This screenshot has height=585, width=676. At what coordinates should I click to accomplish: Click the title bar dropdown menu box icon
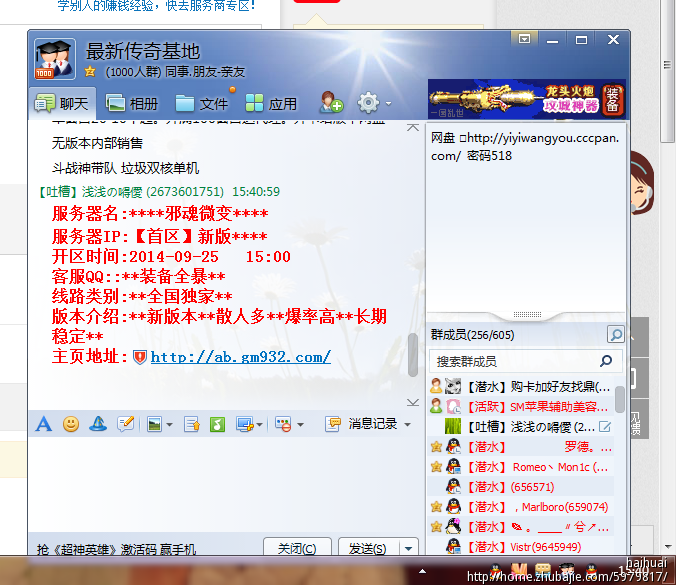click(x=524, y=40)
